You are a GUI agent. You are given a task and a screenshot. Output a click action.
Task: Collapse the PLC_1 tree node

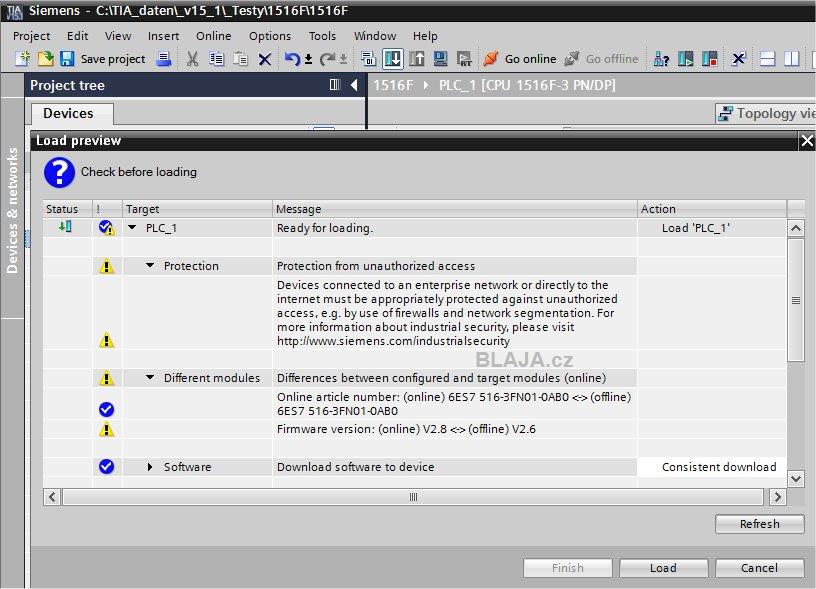coord(132,227)
